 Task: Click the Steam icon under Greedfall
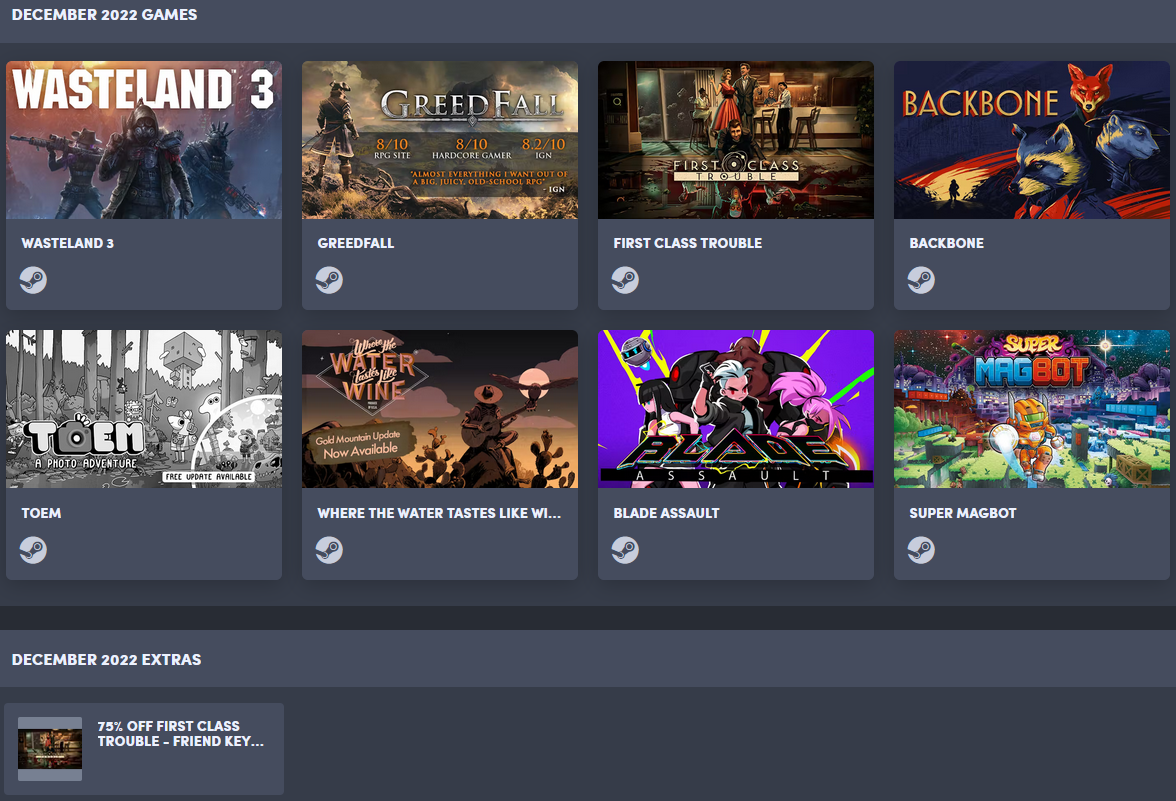point(329,280)
